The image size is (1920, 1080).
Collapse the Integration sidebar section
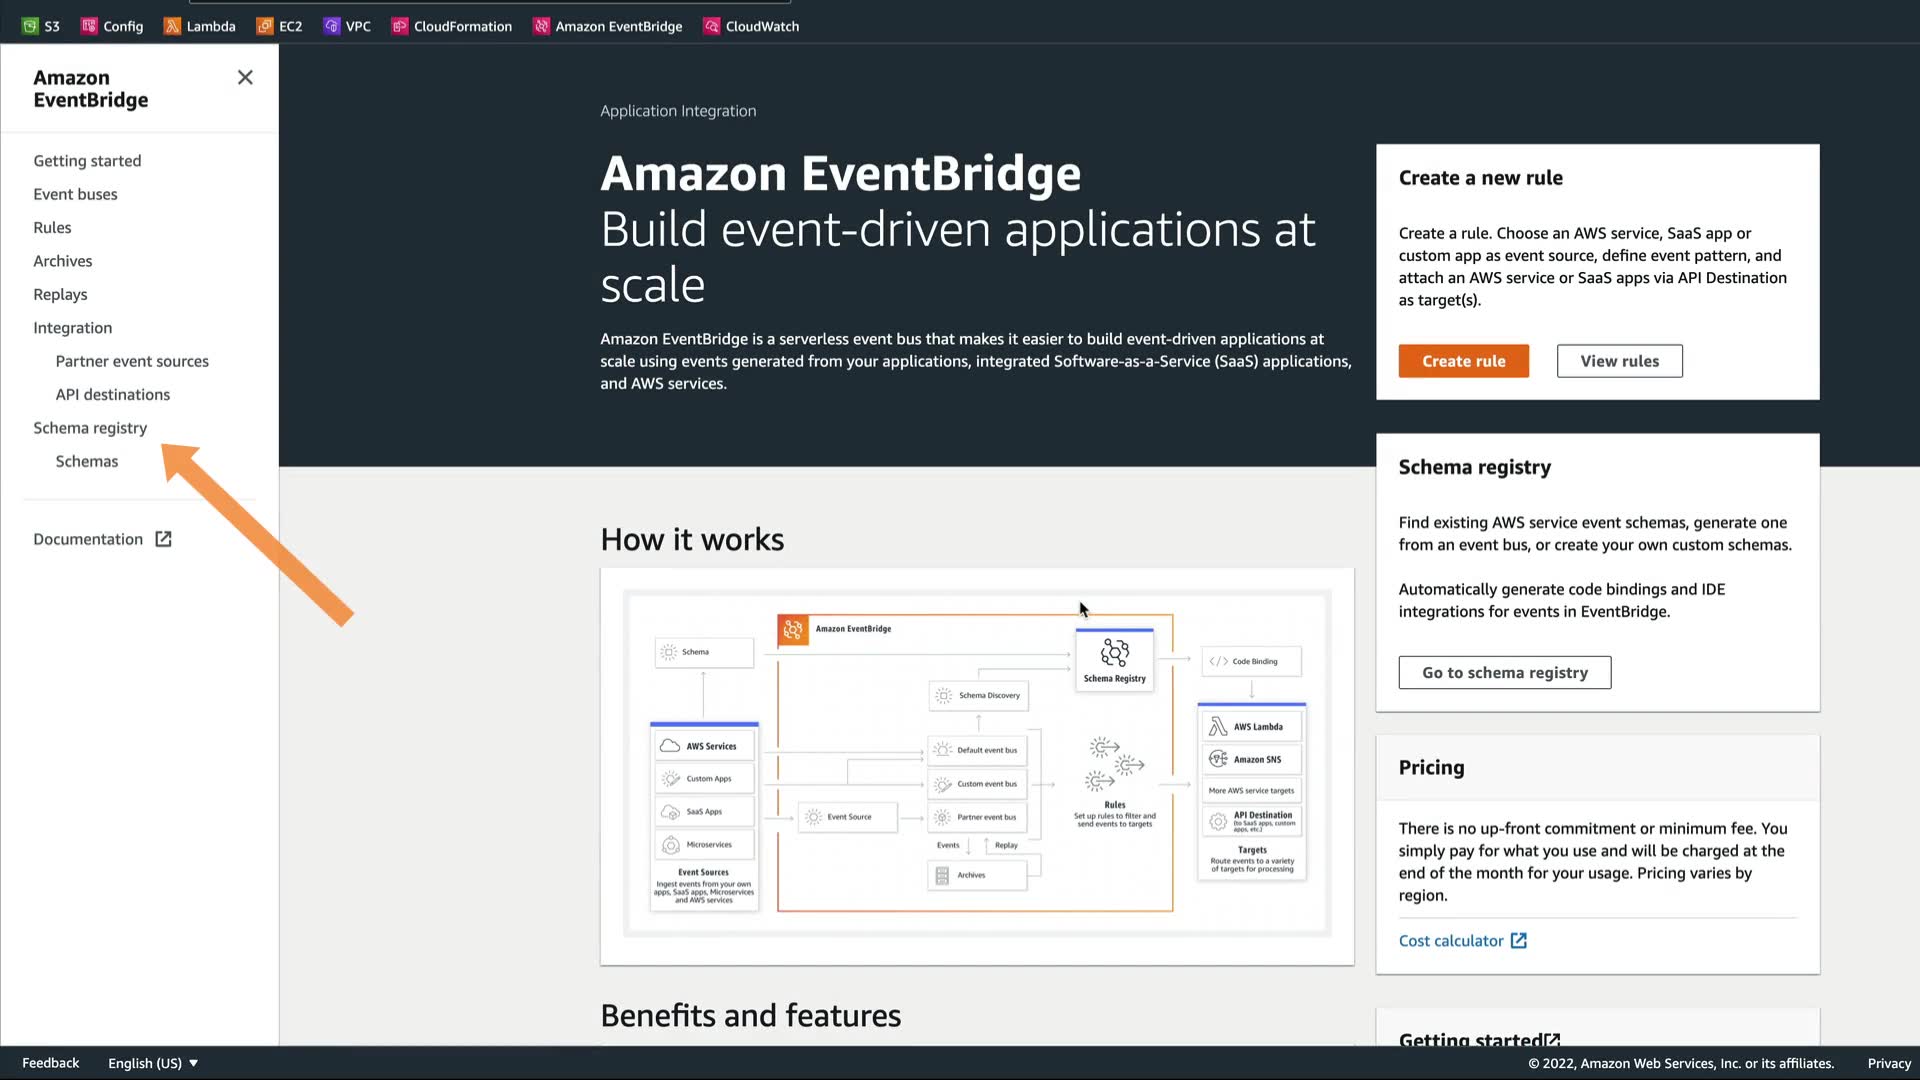(x=72, y=328)
